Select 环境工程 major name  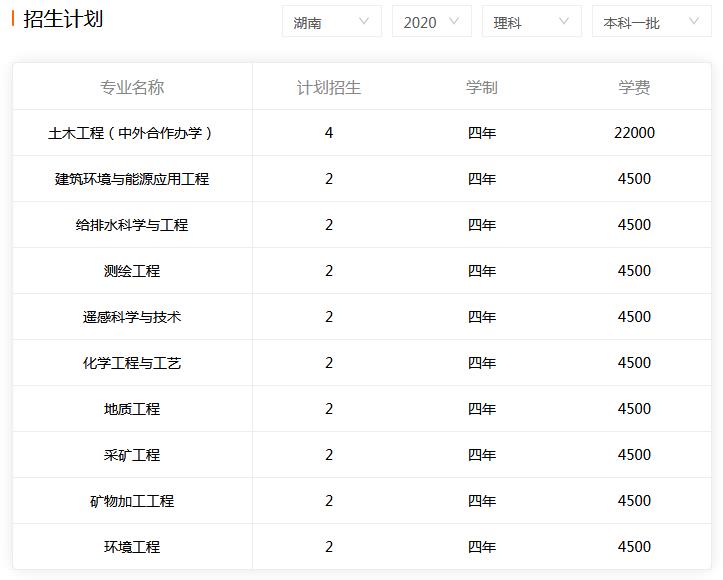point(132,547)
